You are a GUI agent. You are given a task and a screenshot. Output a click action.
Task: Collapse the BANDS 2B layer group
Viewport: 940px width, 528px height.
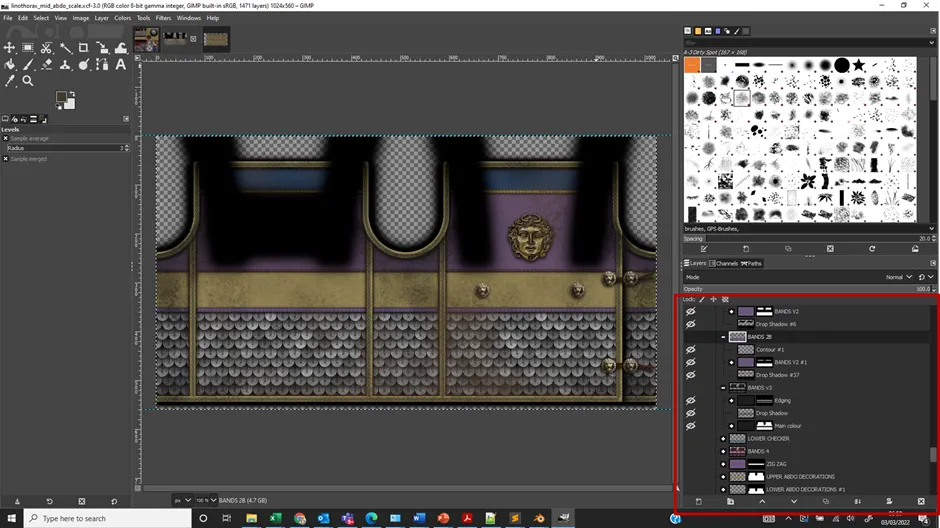tap(723, 337)
